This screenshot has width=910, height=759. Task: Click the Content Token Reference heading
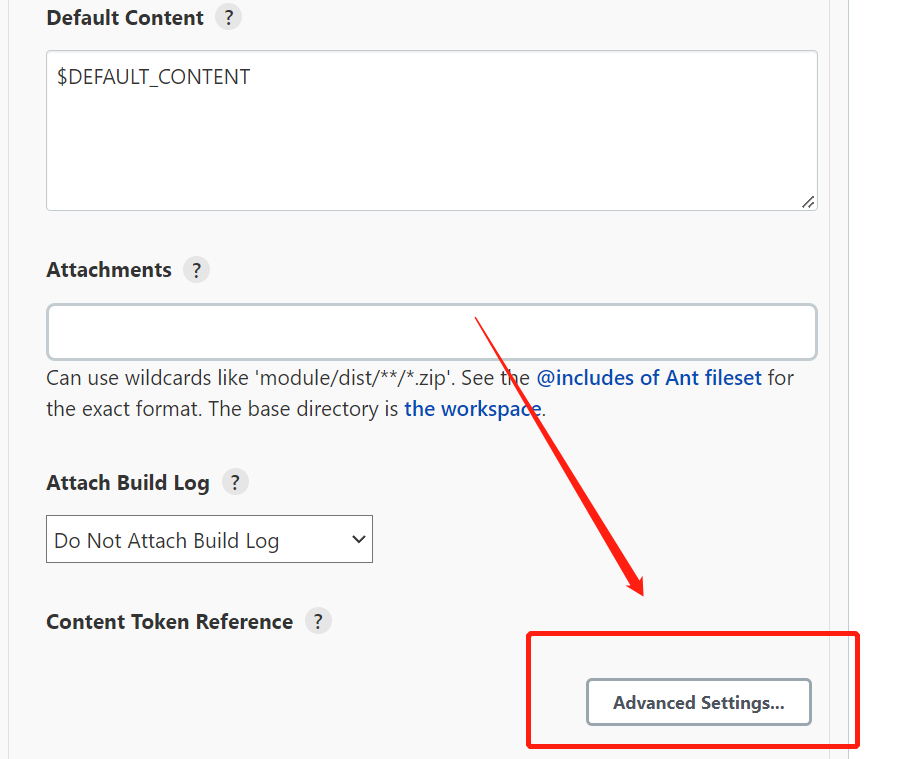169,622
